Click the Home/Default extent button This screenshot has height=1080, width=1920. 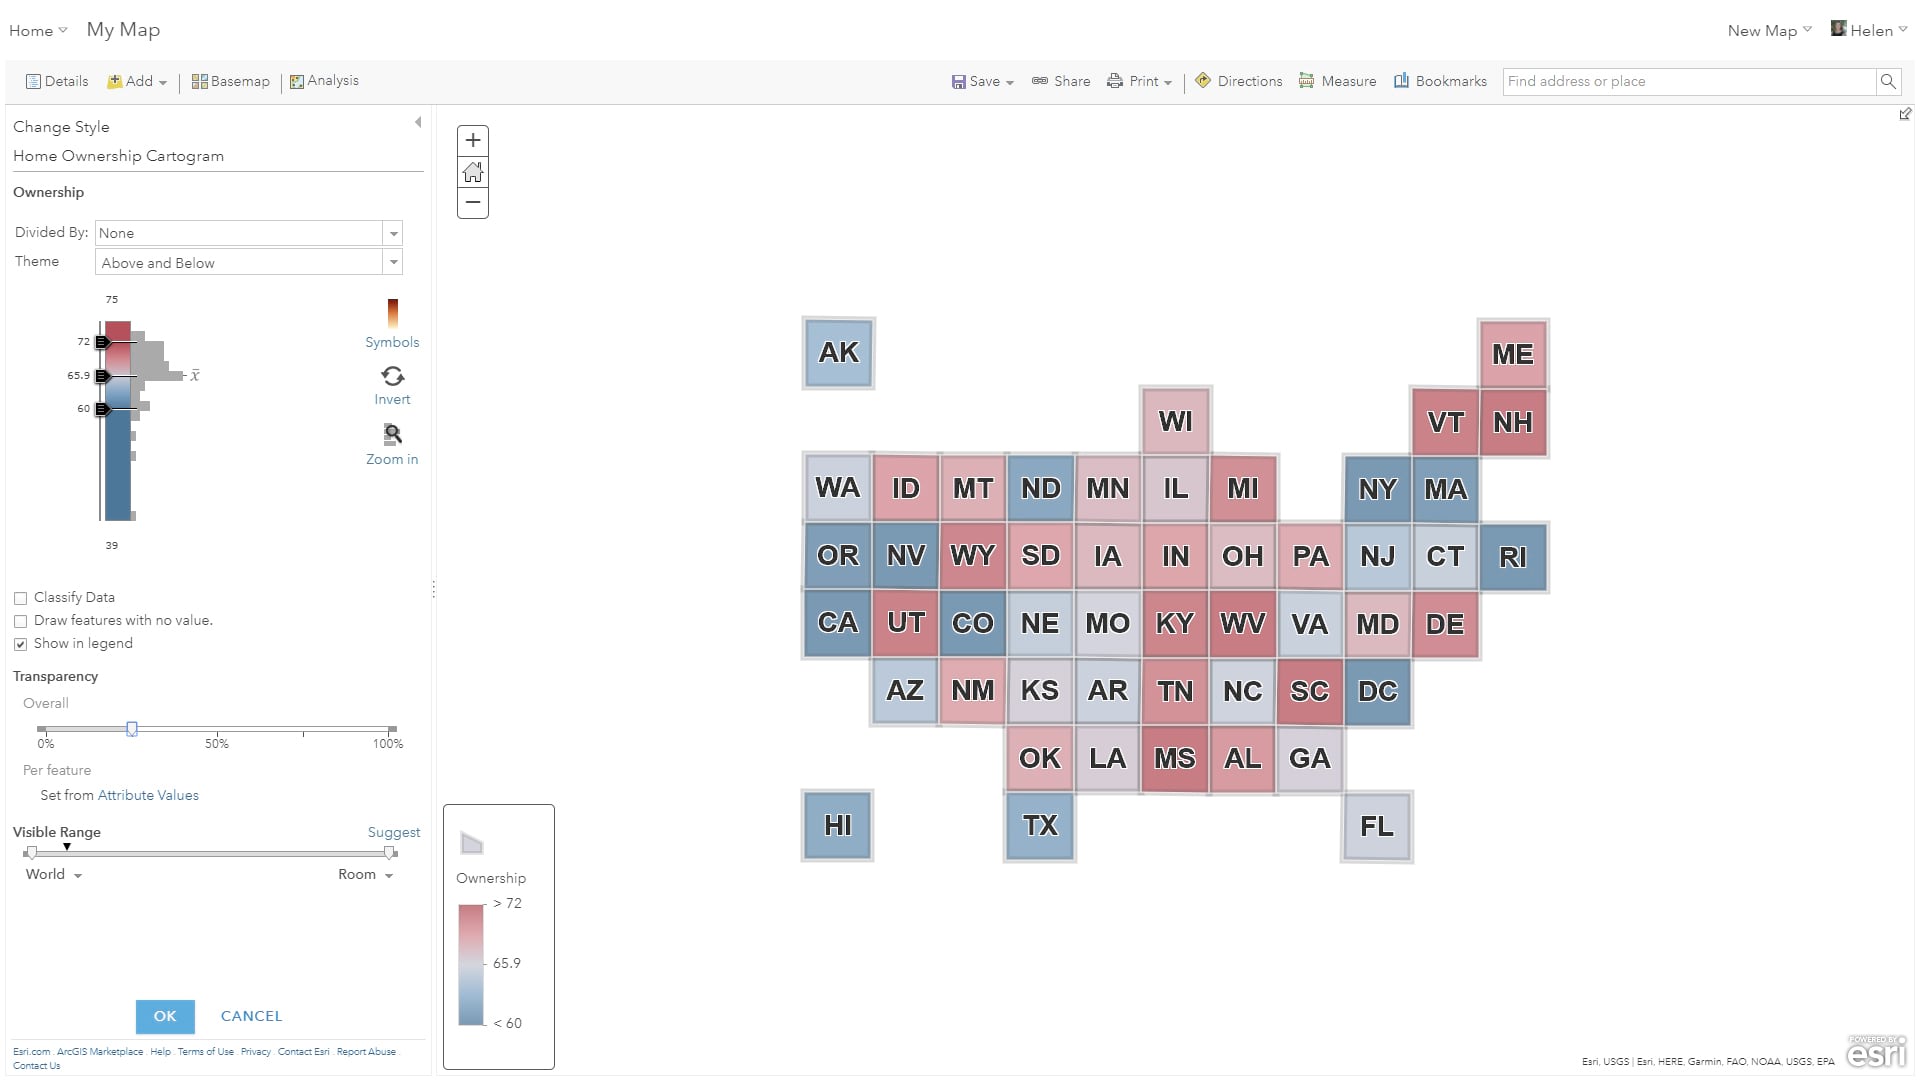tap(473, 170)
